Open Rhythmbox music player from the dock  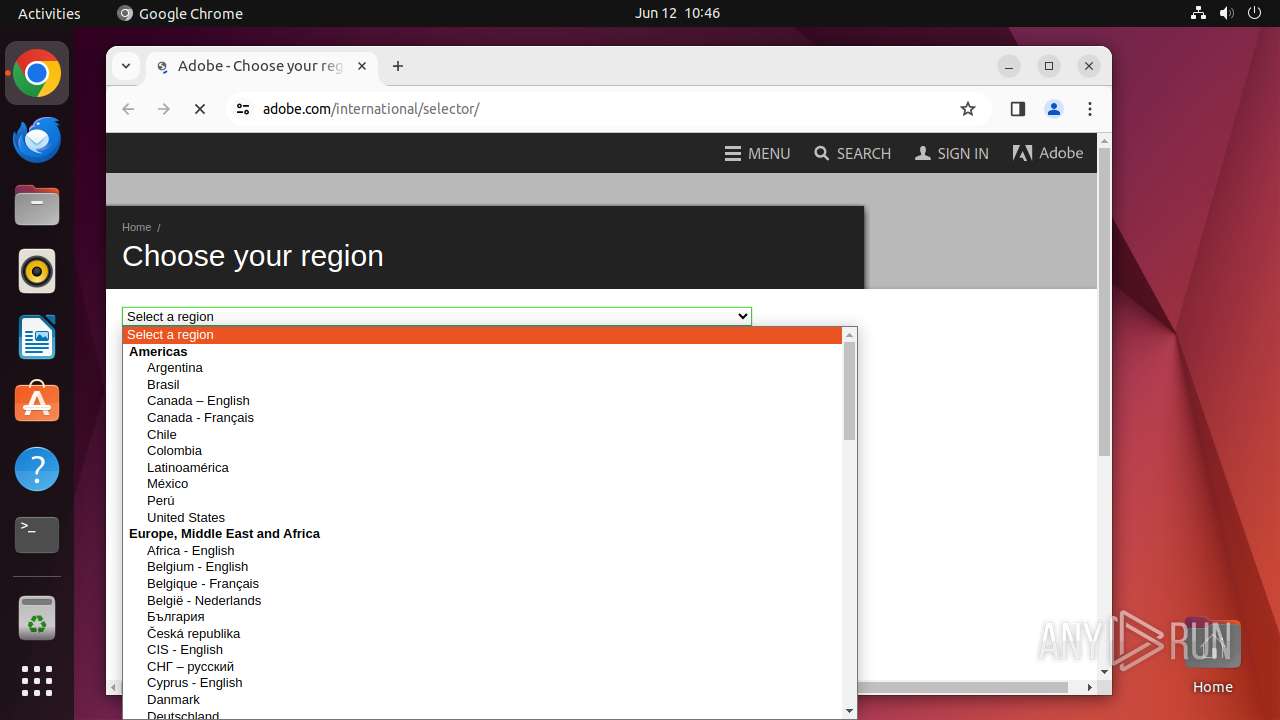tap(37, 271)
